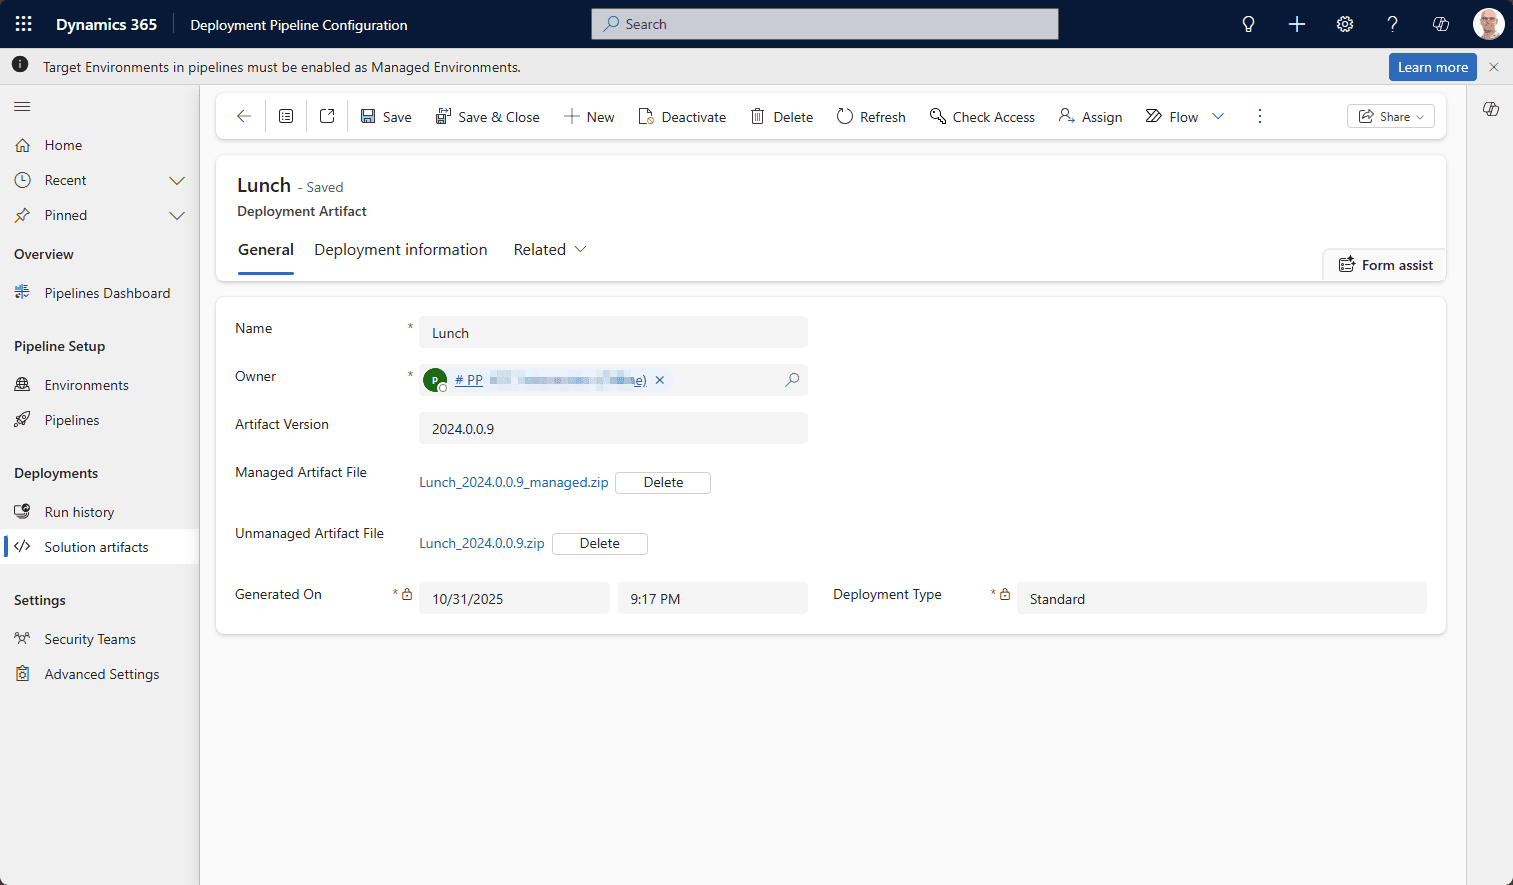1513x885 pixels.
Task: Delete the managed artifact file
Action: (x=663, y=483)
